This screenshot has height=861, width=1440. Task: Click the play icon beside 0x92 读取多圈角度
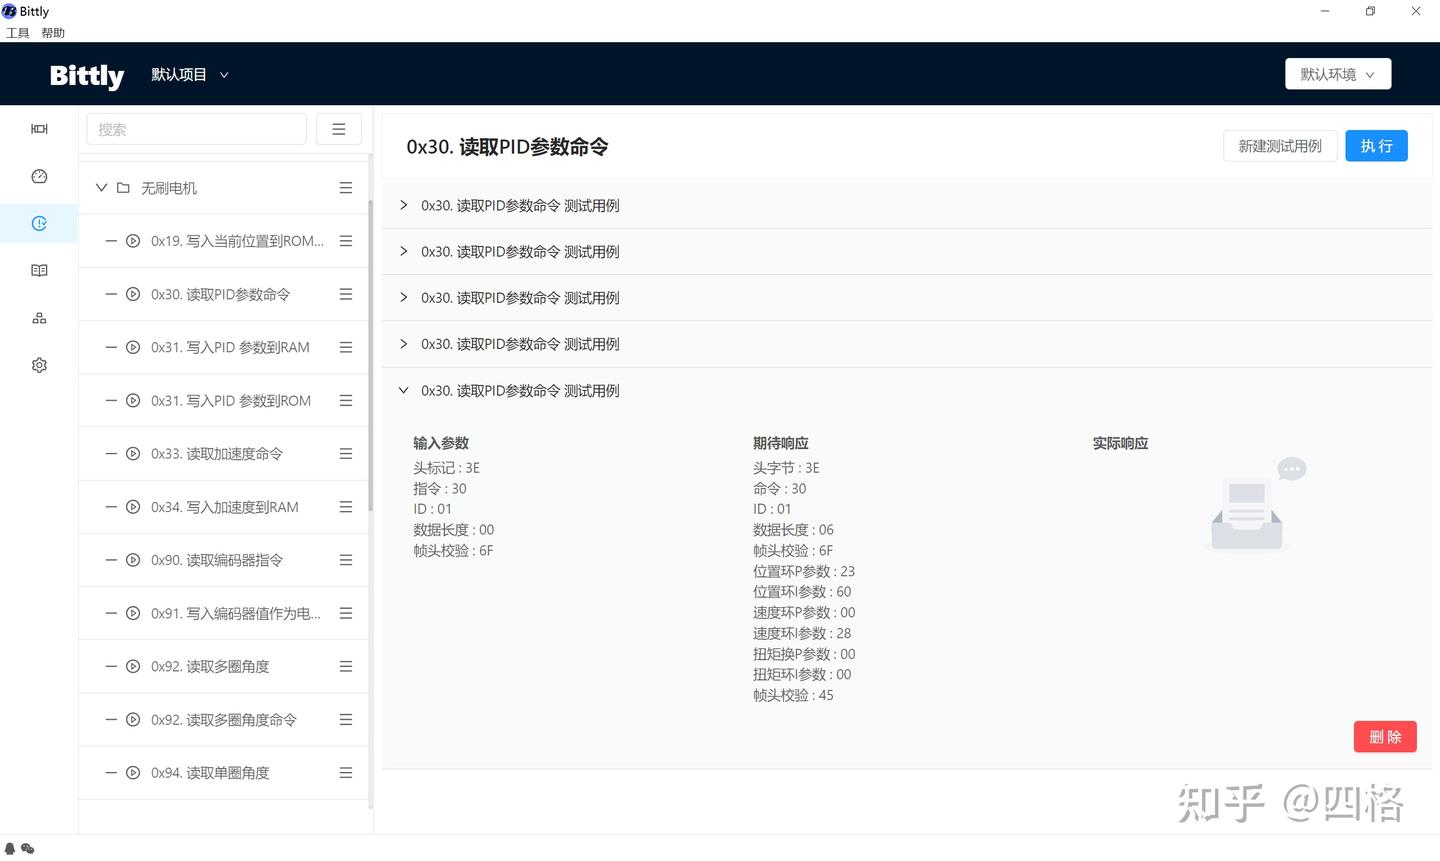tap(133, 666)
